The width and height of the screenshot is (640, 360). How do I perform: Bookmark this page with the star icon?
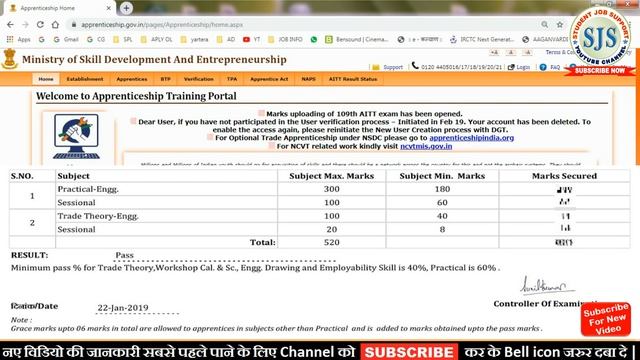coord(560,25)
